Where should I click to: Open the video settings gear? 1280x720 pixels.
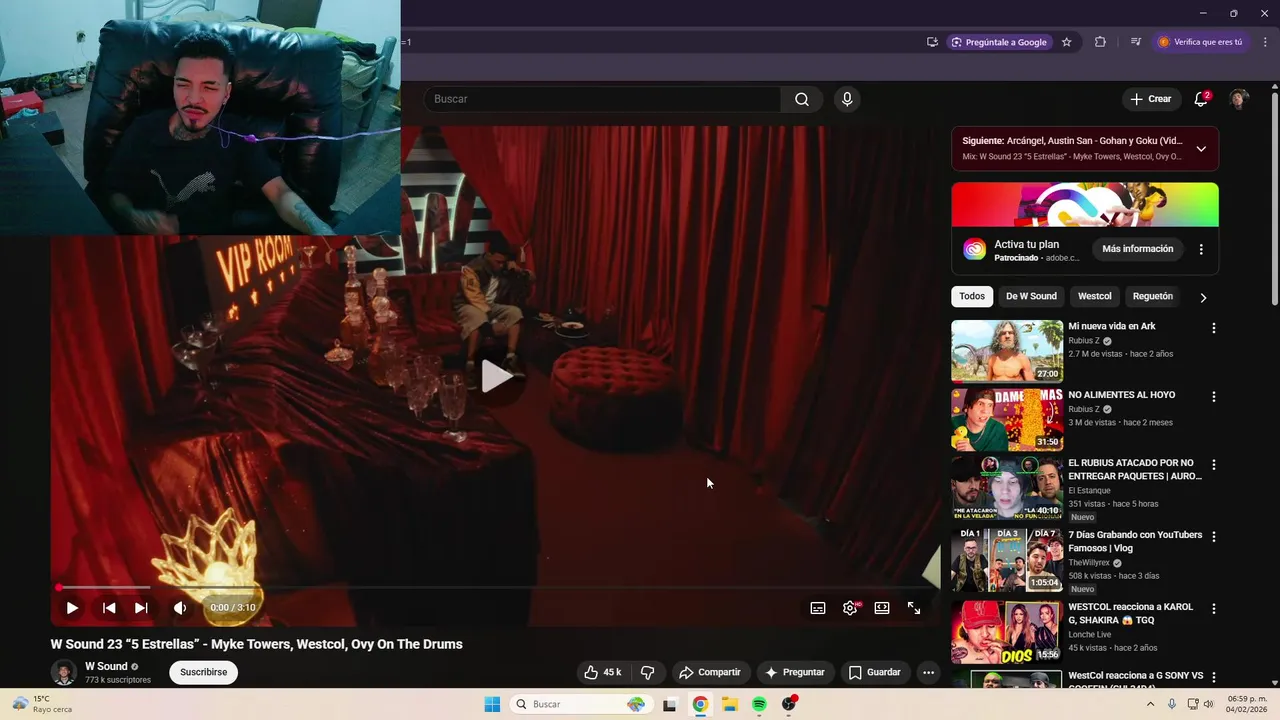point(850,607)
